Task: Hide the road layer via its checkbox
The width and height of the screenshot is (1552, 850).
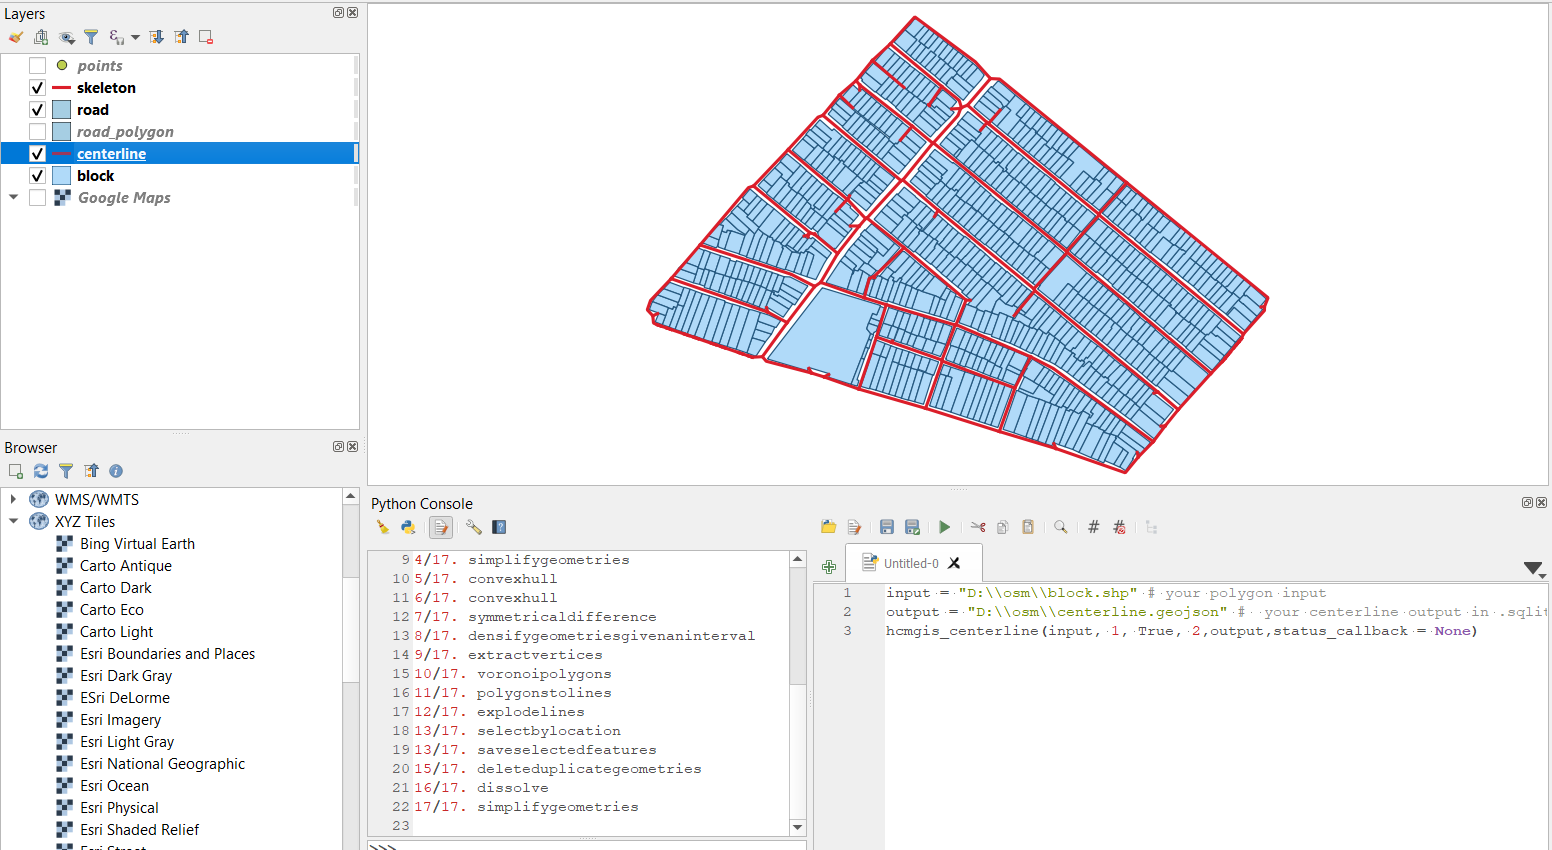Action: coord(37,110)
